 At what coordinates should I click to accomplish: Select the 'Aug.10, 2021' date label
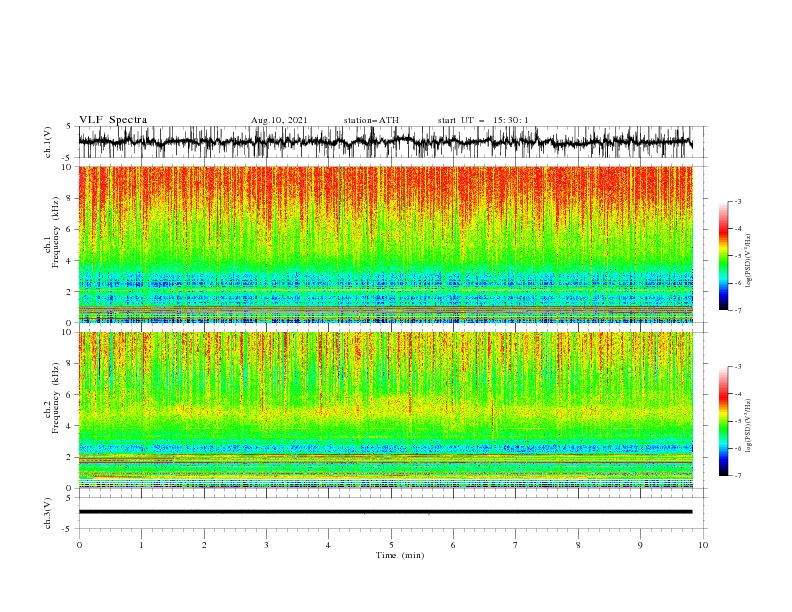pyautogui.click(x=279, y=120)
